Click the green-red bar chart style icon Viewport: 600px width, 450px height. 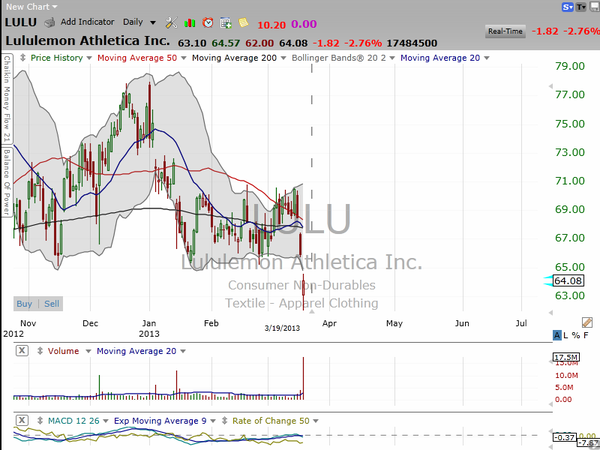pos(189,21)
